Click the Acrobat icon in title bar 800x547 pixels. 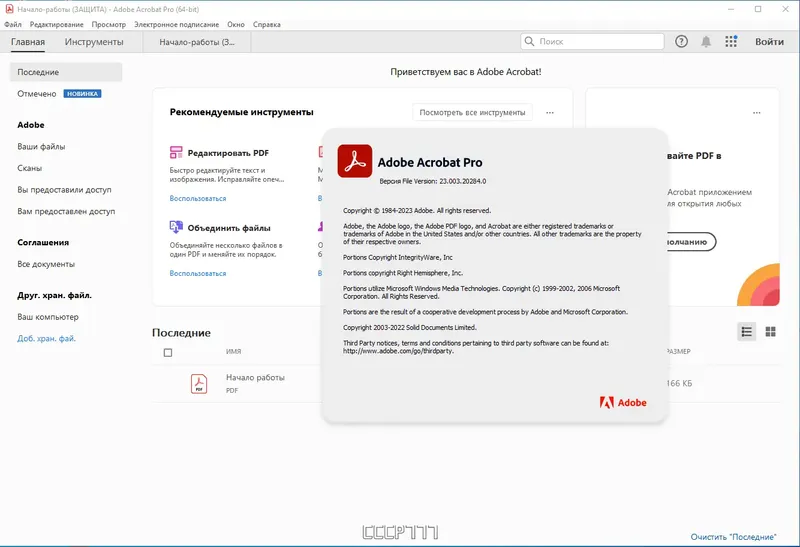click(x=9, y=9)
